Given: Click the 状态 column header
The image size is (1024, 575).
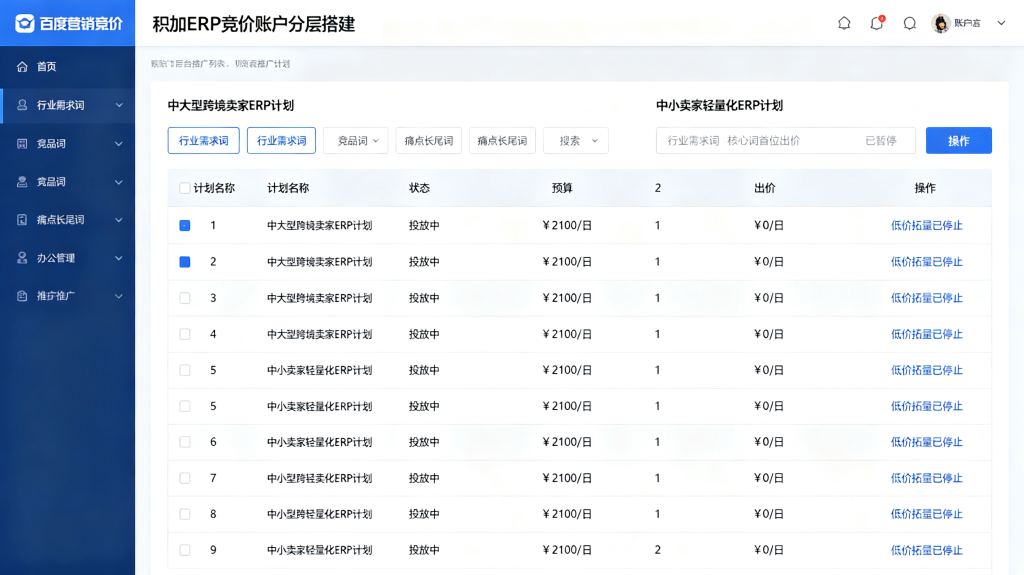Looking at the screenshot, I should [x=419, y=188].
